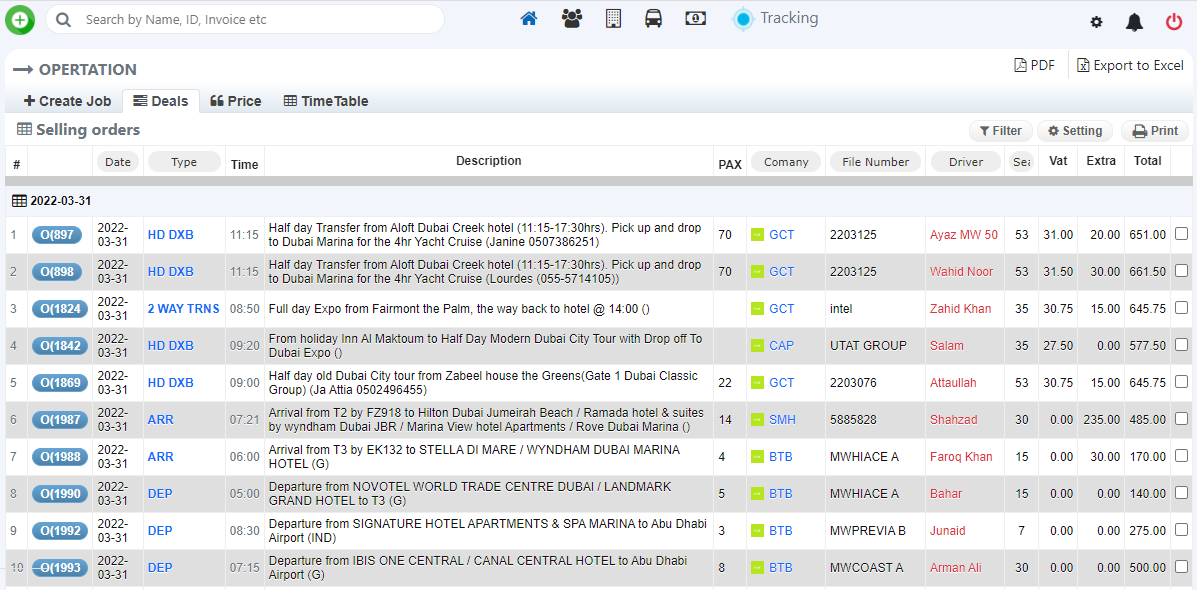Check the box for Shahzad row
Viewport: 1197px width, 590px height.
tap(1181, 419)
